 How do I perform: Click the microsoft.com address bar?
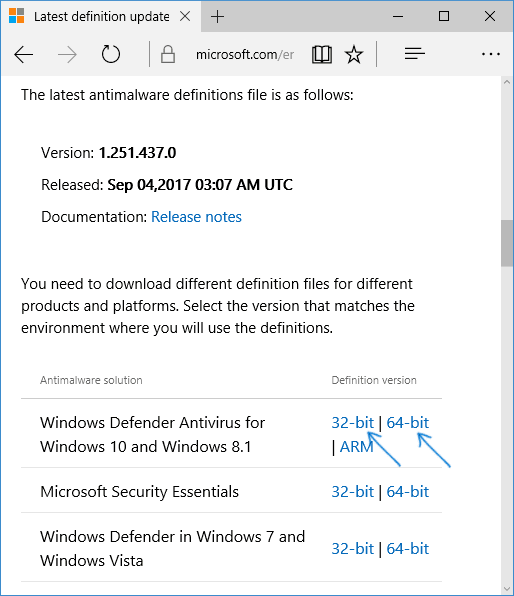(x=244, y=55)
